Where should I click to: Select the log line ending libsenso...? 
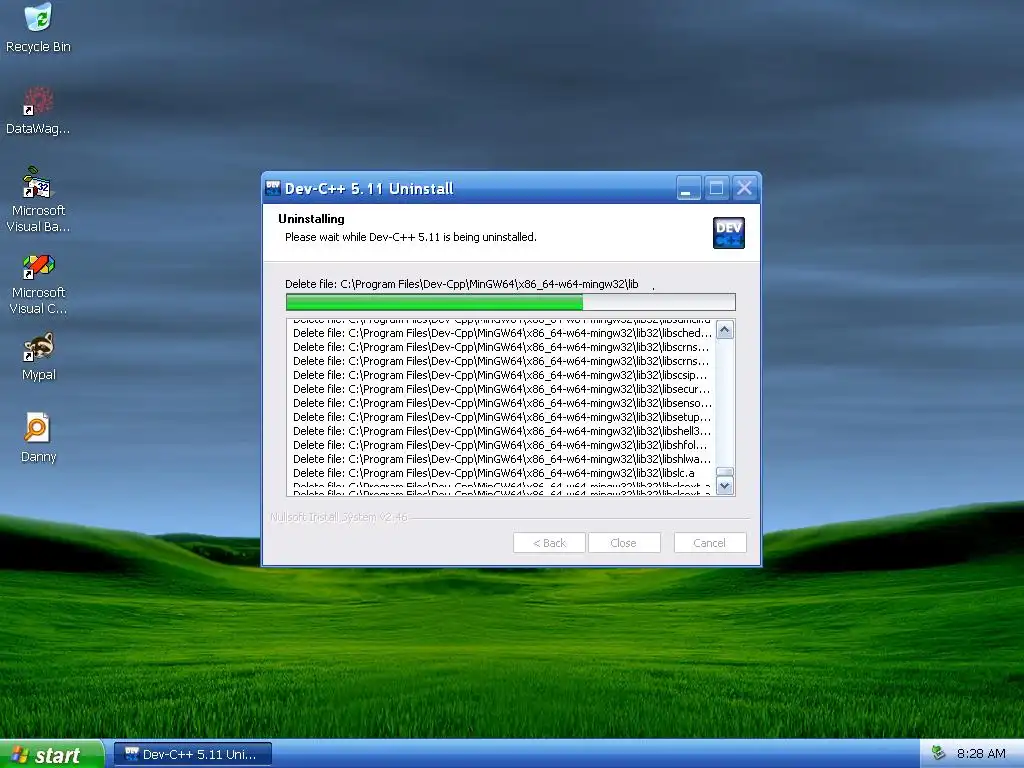tap(502, 403)
